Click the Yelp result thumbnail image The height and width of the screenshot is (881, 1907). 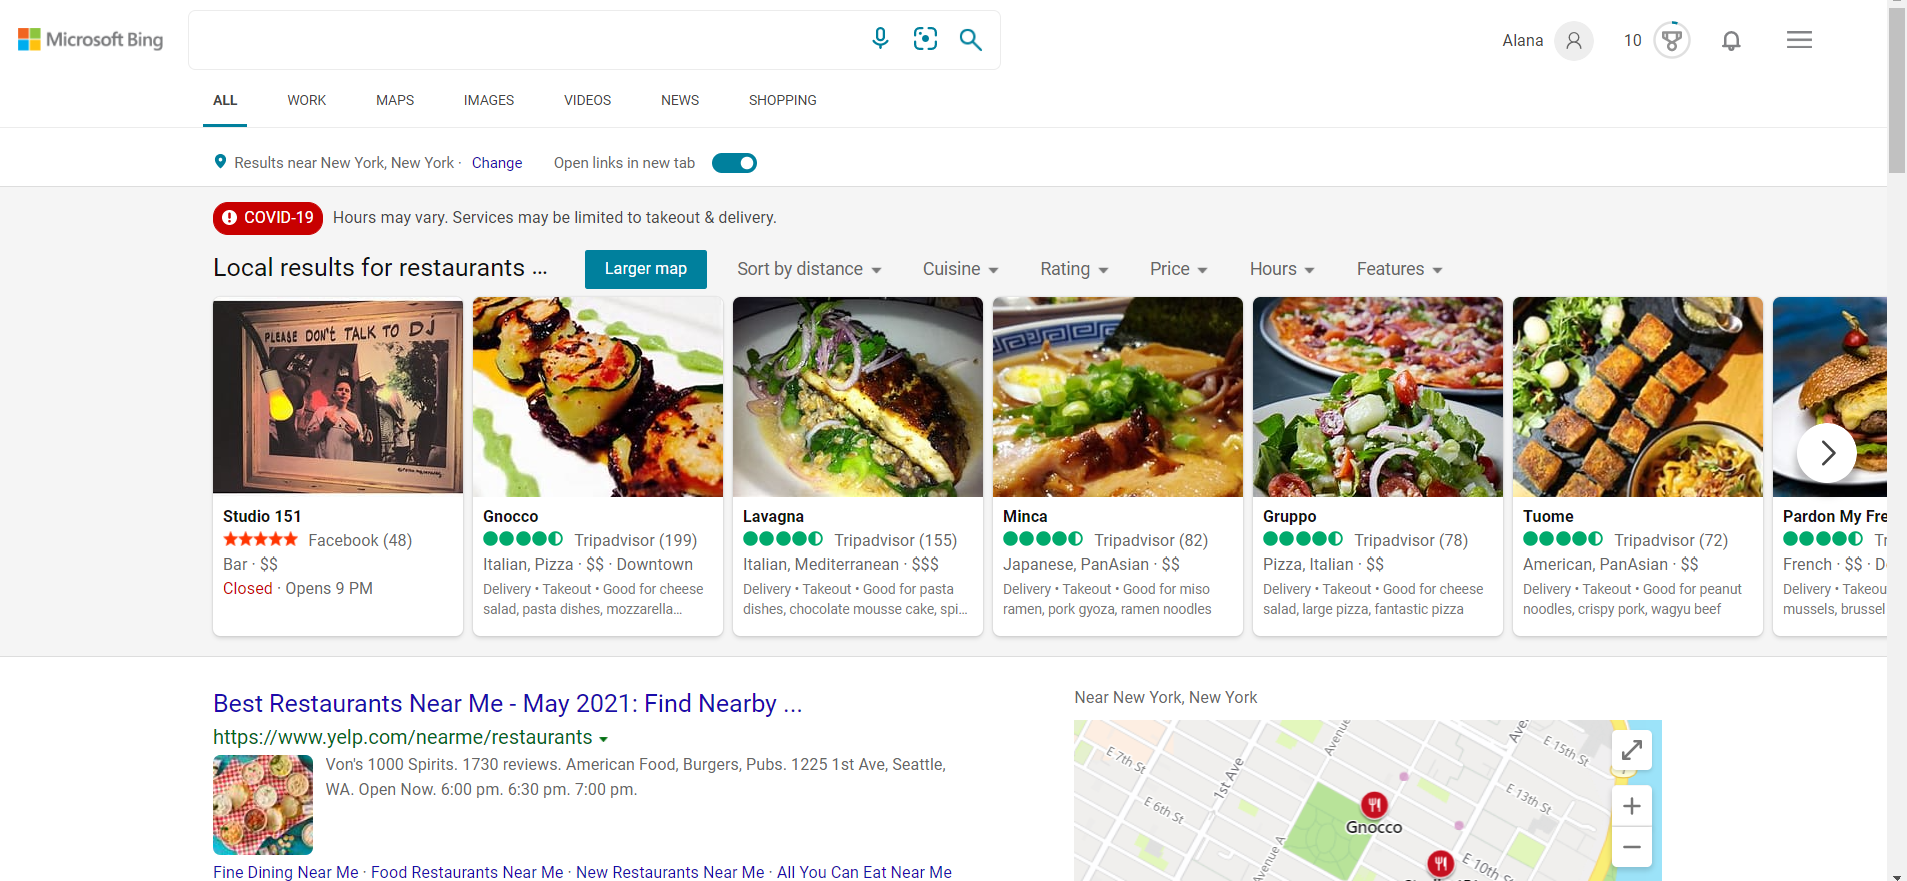click(x=263, y=805)
